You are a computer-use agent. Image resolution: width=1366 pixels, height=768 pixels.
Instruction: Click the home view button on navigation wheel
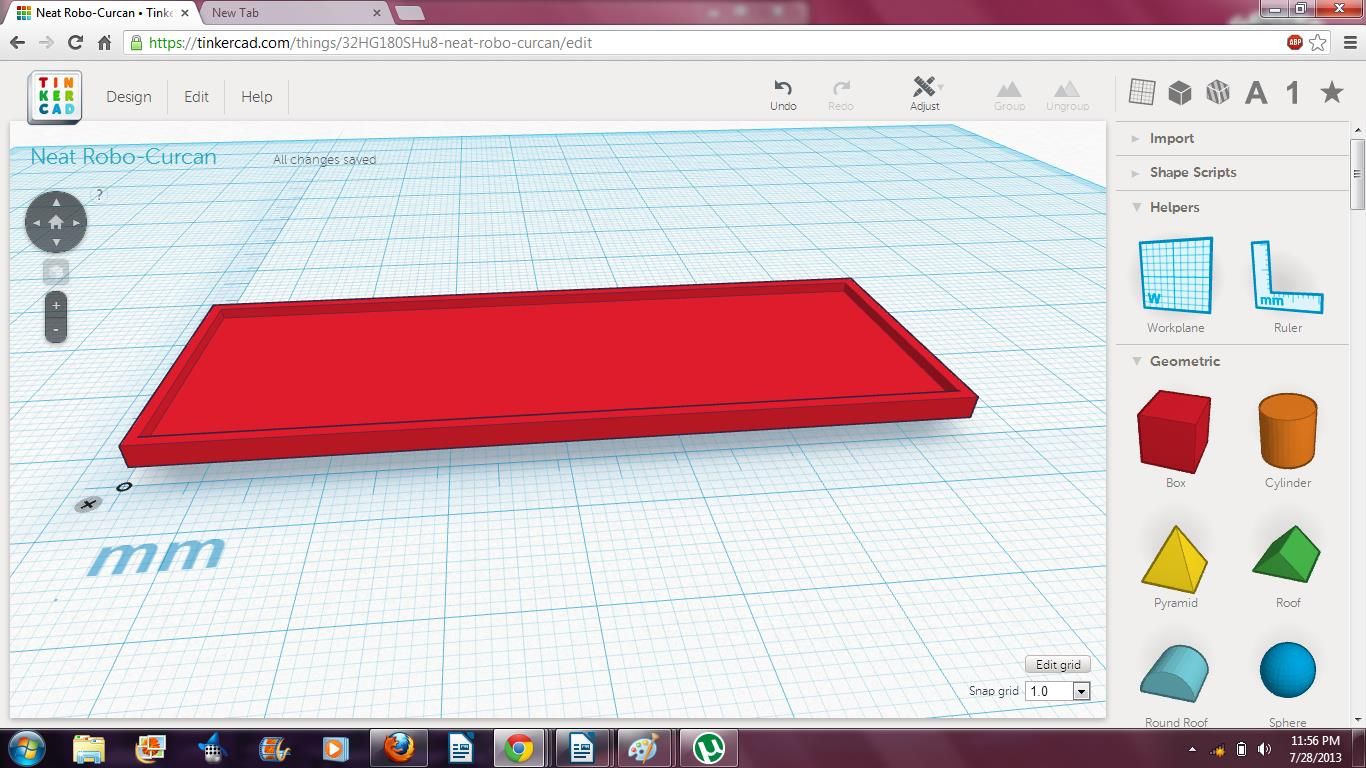pyautogui.click(x=56, y=222)
